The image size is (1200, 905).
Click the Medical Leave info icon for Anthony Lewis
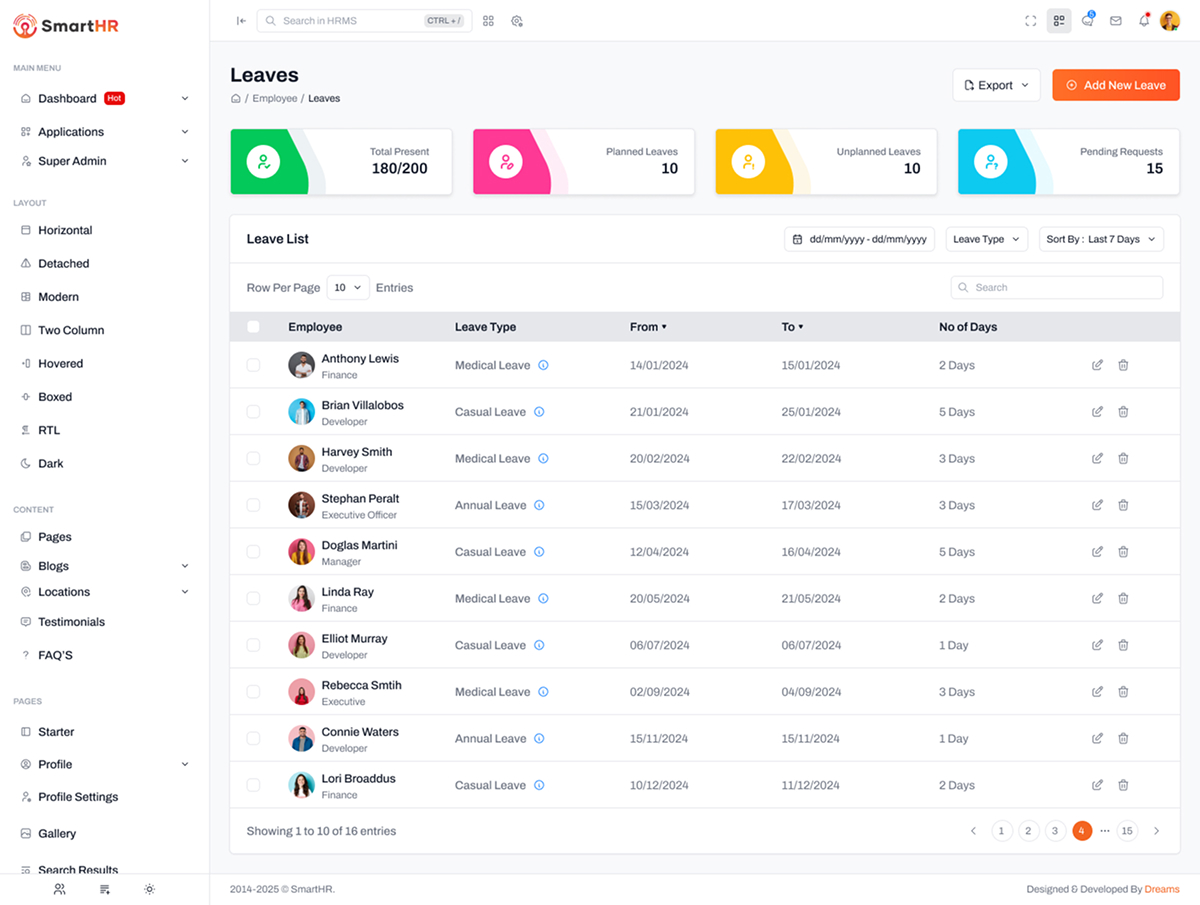point(543,365)
